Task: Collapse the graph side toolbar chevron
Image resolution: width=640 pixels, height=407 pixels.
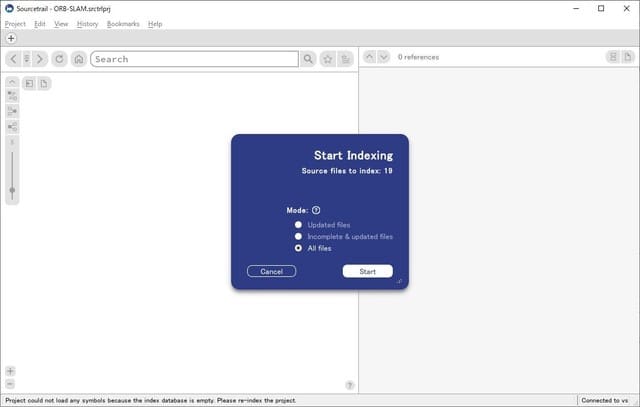Action: pos(12,82)
